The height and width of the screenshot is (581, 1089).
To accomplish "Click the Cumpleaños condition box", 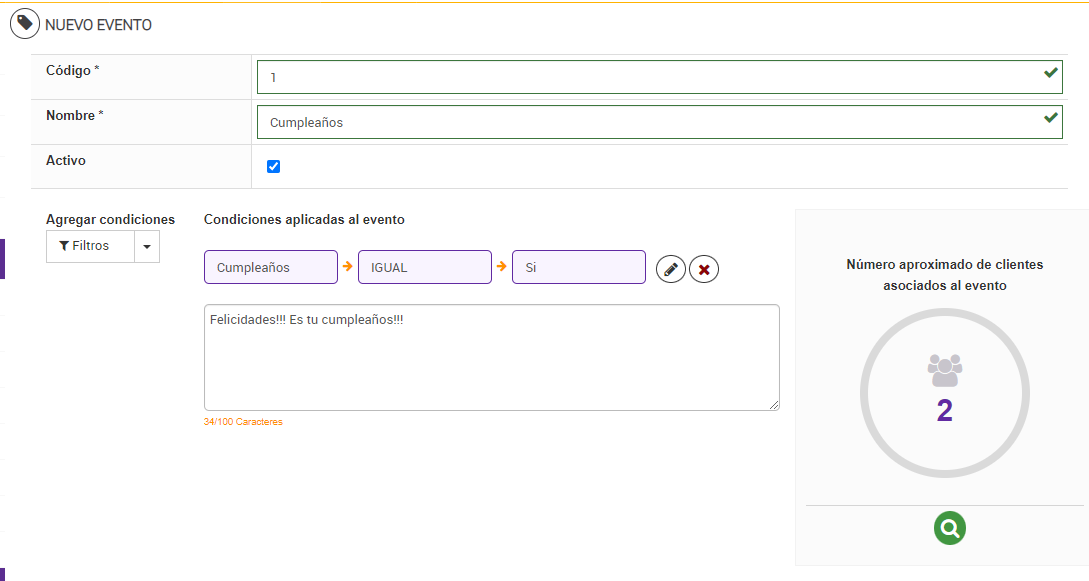I will point(271,267).
